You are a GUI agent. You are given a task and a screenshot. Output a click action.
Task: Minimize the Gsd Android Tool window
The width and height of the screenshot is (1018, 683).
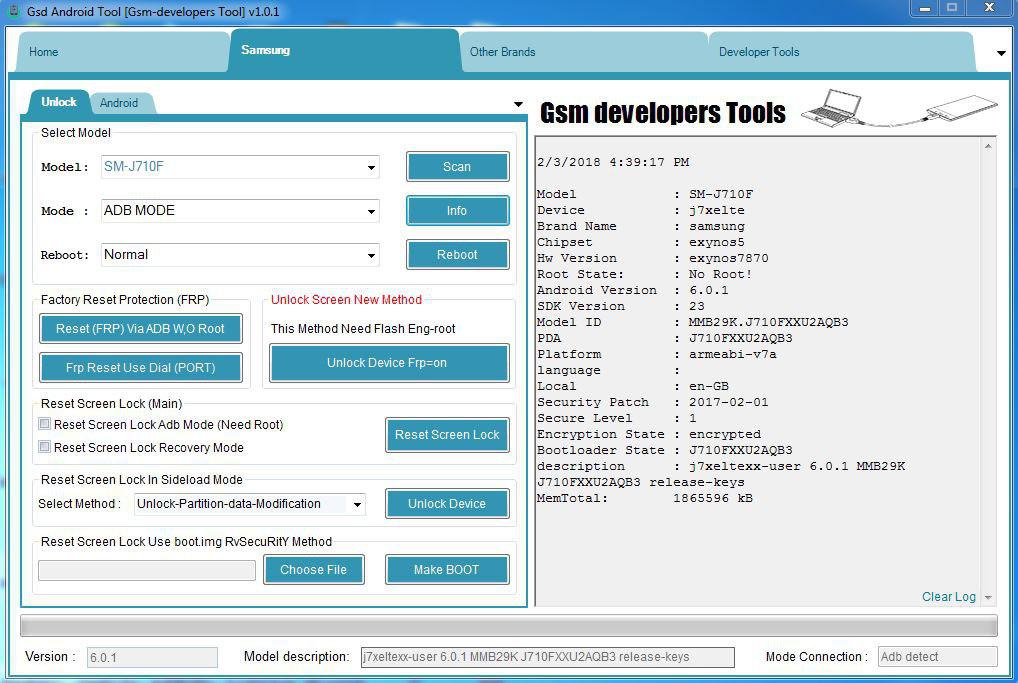tap(925, 8)
